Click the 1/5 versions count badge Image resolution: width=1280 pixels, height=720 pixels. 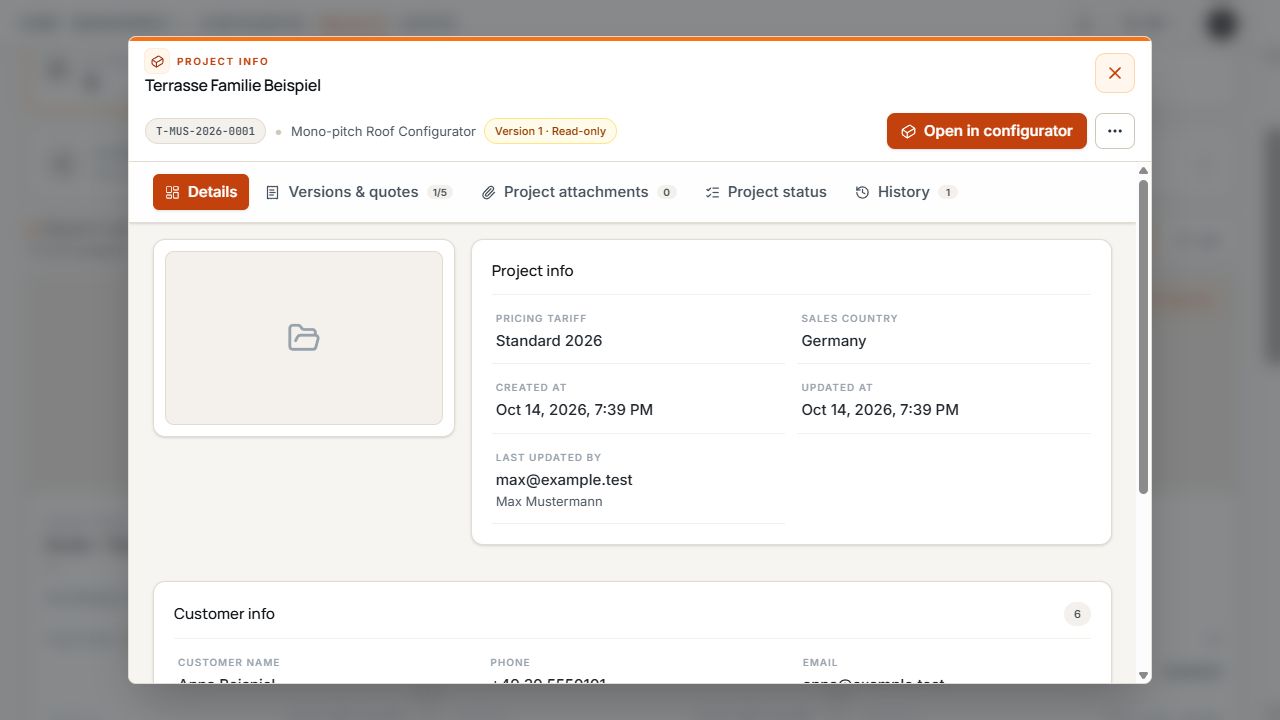(x=440, y=192)
